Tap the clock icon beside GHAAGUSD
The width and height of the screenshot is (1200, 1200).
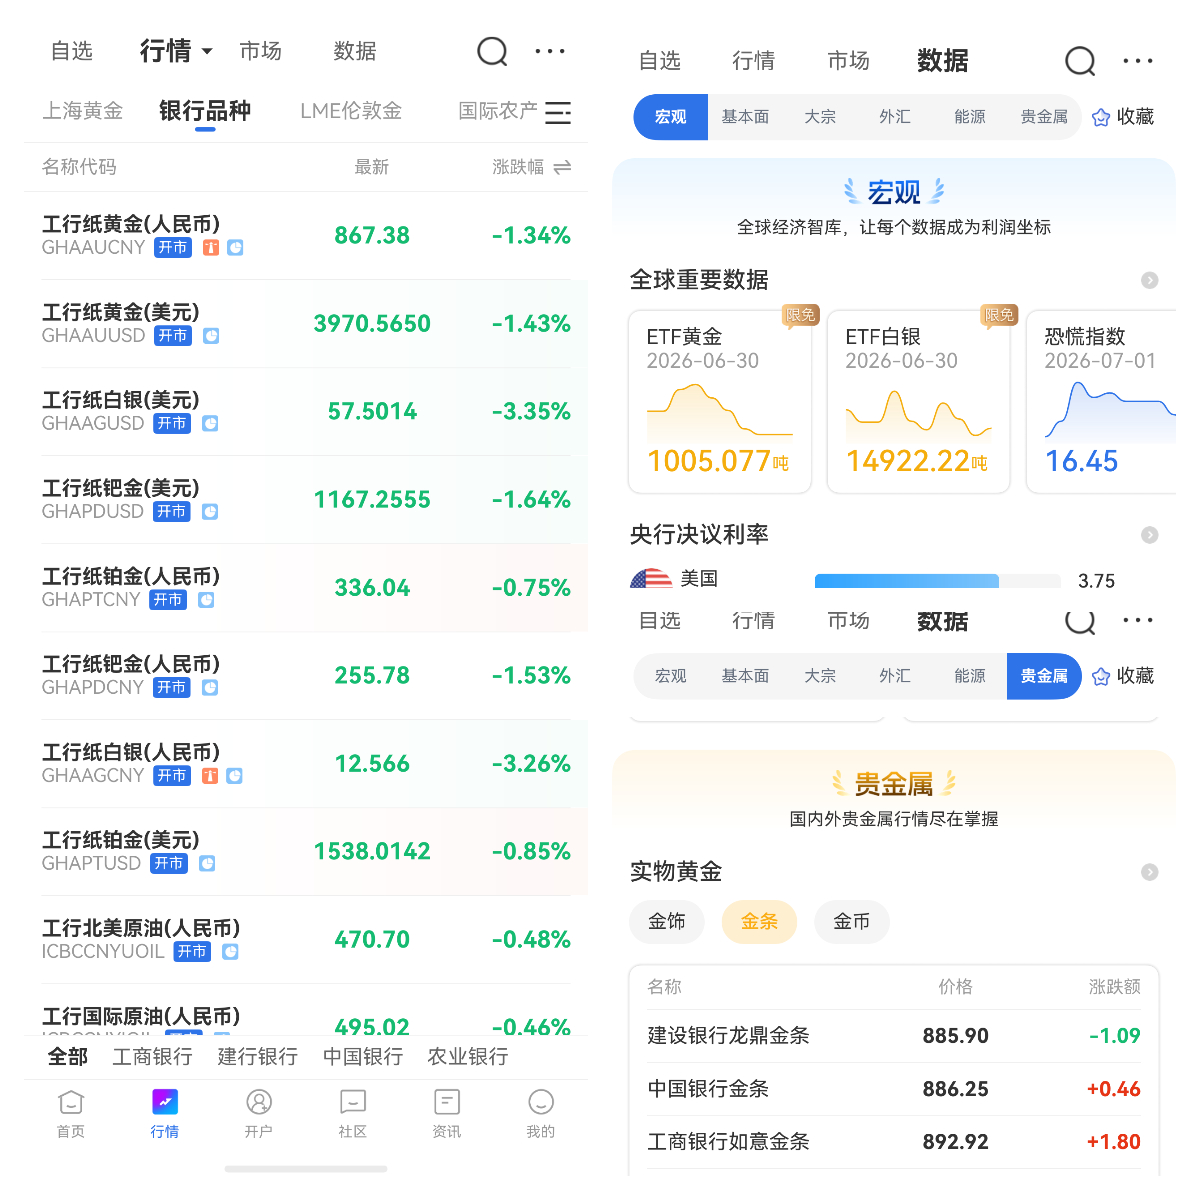point(210,424)
